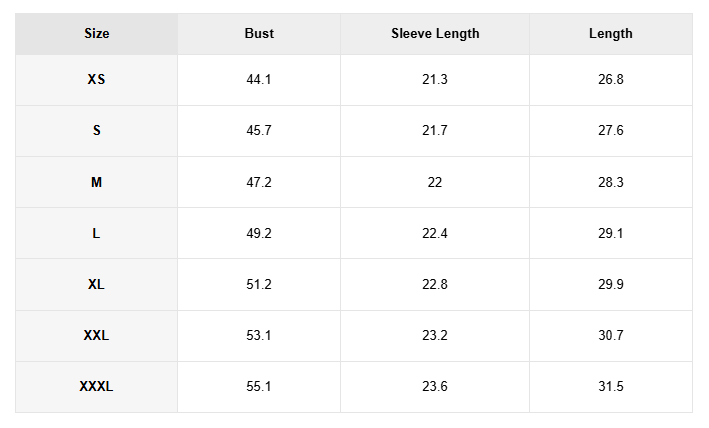The height and width of the screenshot is (428, 709).
Task: Click sleeve length value 23.2
Action: (x=435, y=335)
